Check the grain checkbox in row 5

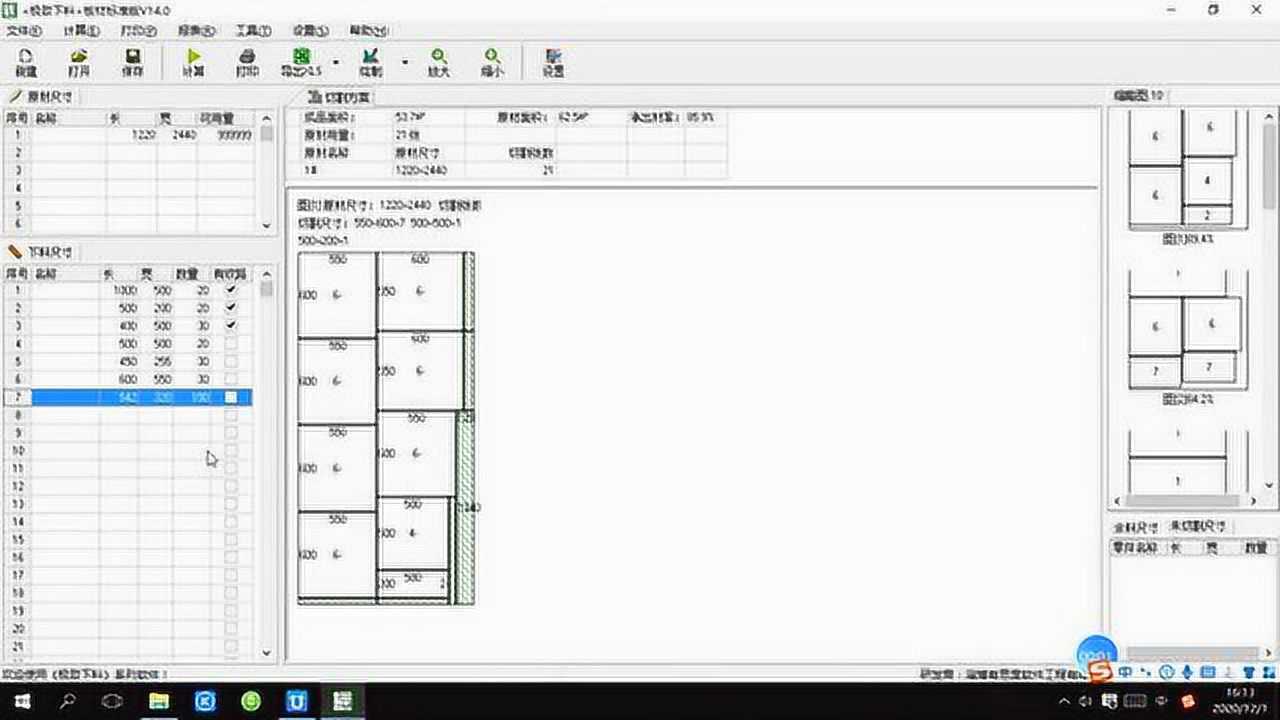[x=231, y=362]
